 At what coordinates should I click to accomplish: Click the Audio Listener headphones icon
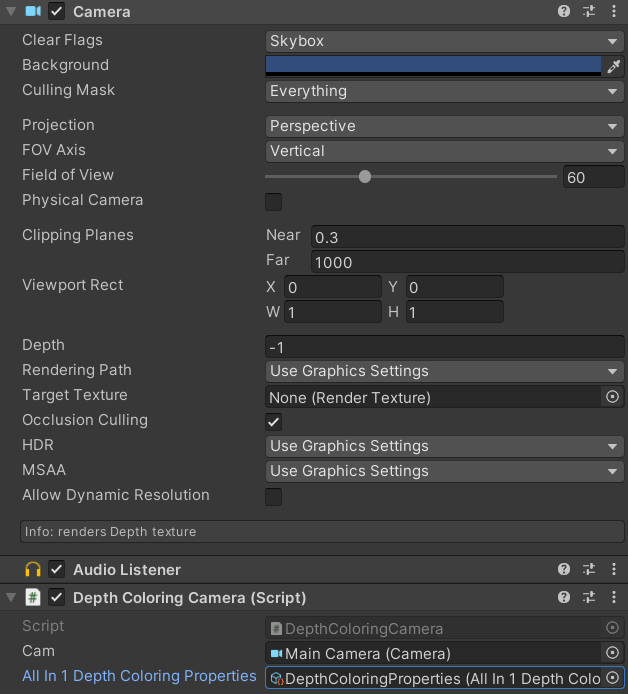click(x=33, y=569)
